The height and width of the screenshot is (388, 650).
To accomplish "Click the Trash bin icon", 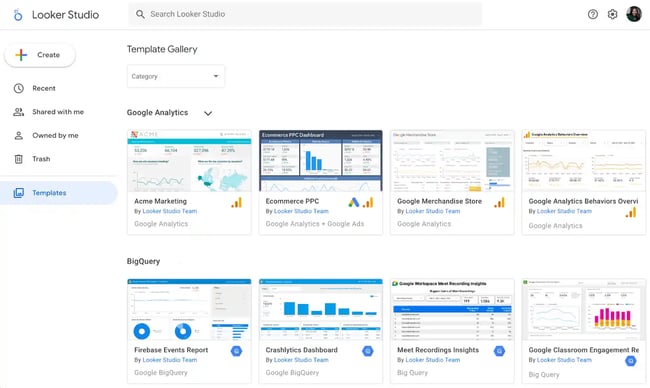I will point(19,159).
